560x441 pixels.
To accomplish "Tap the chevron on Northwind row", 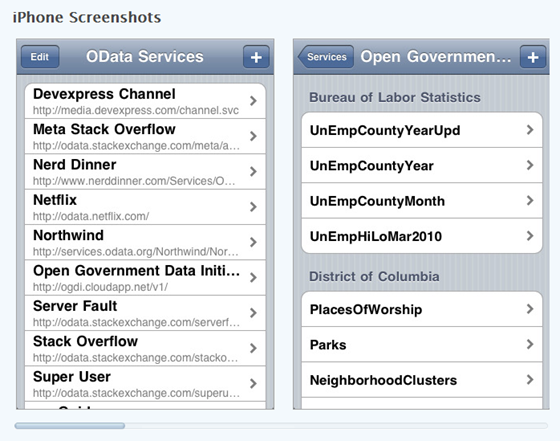I will pyautogui.click(x=253, y=242).
